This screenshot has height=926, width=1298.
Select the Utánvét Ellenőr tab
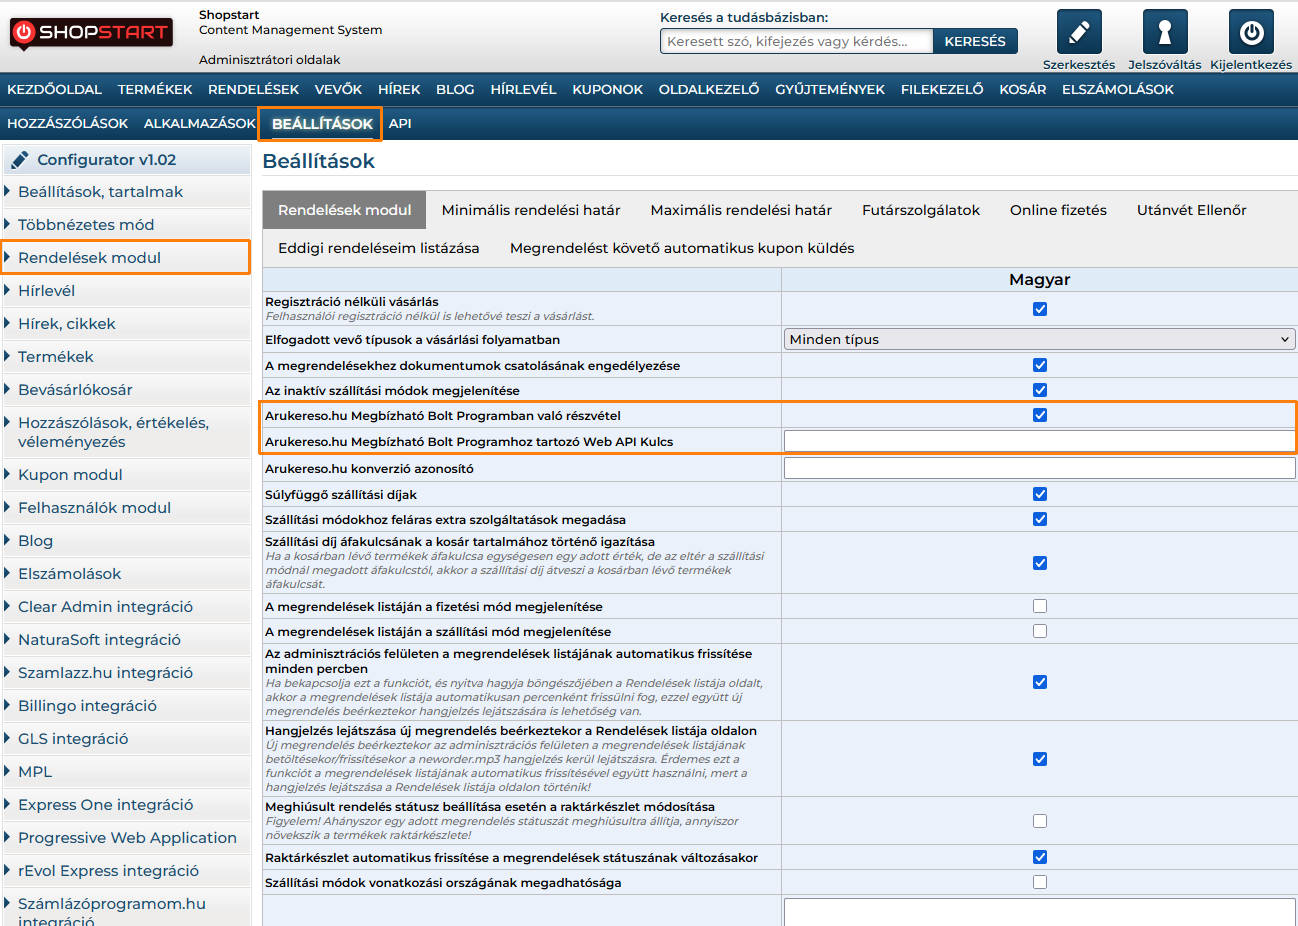click(x=1192, y=210)
